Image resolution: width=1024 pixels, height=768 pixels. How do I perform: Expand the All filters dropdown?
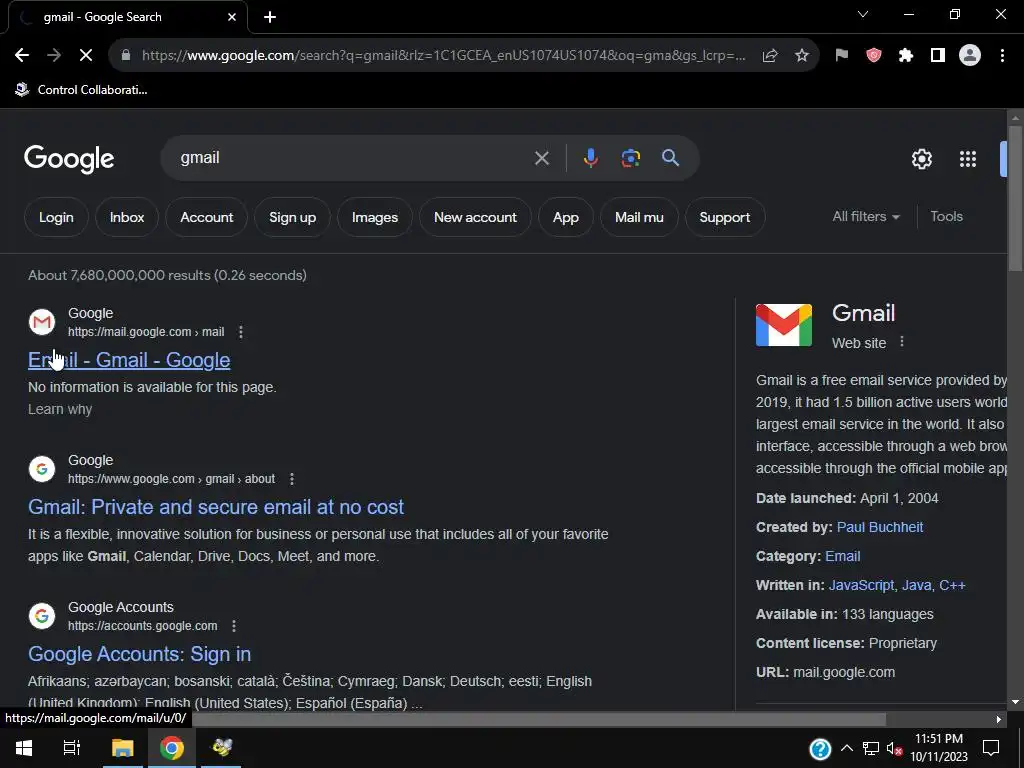click(x=866, y=217)
